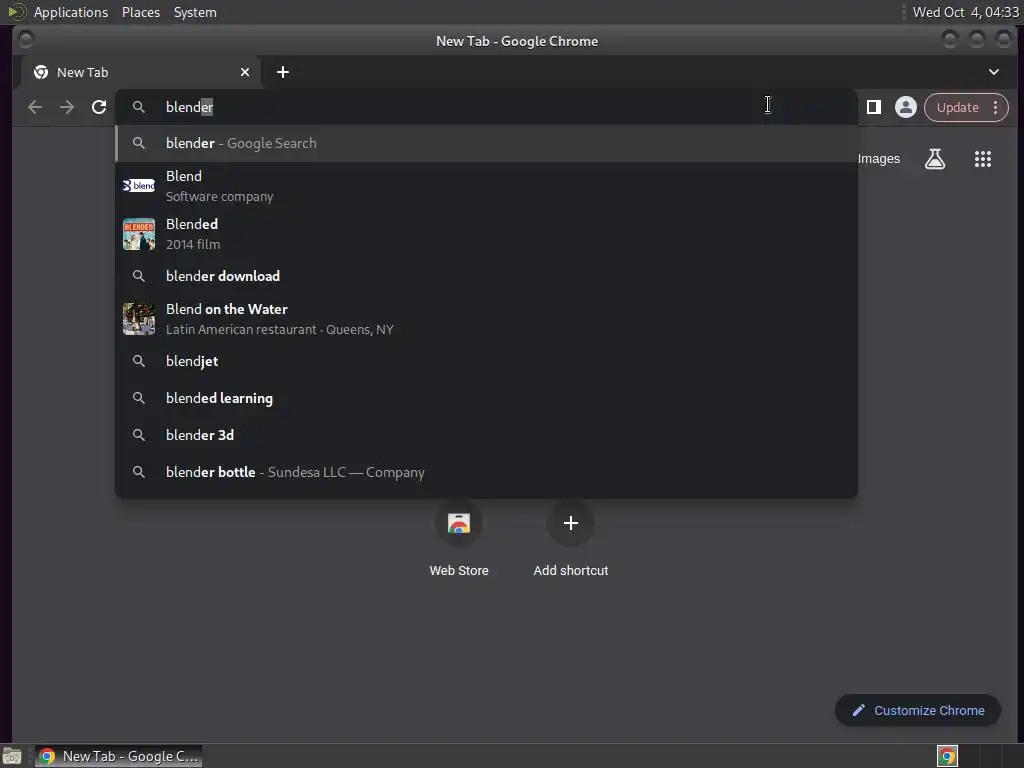
Task: Click the Blend on the Water thumbnail
Action: [139, 319]
